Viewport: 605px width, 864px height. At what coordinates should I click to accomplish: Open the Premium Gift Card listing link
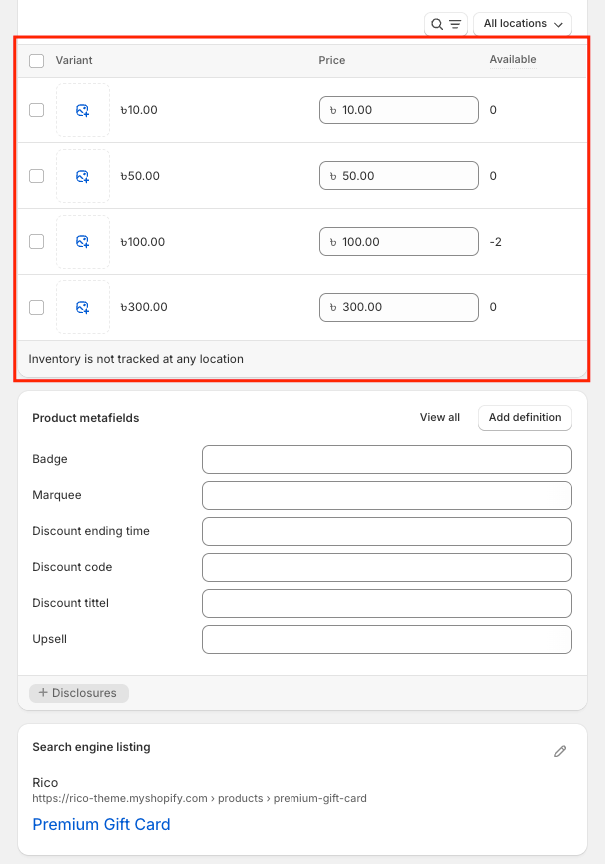tap(101, 824)
